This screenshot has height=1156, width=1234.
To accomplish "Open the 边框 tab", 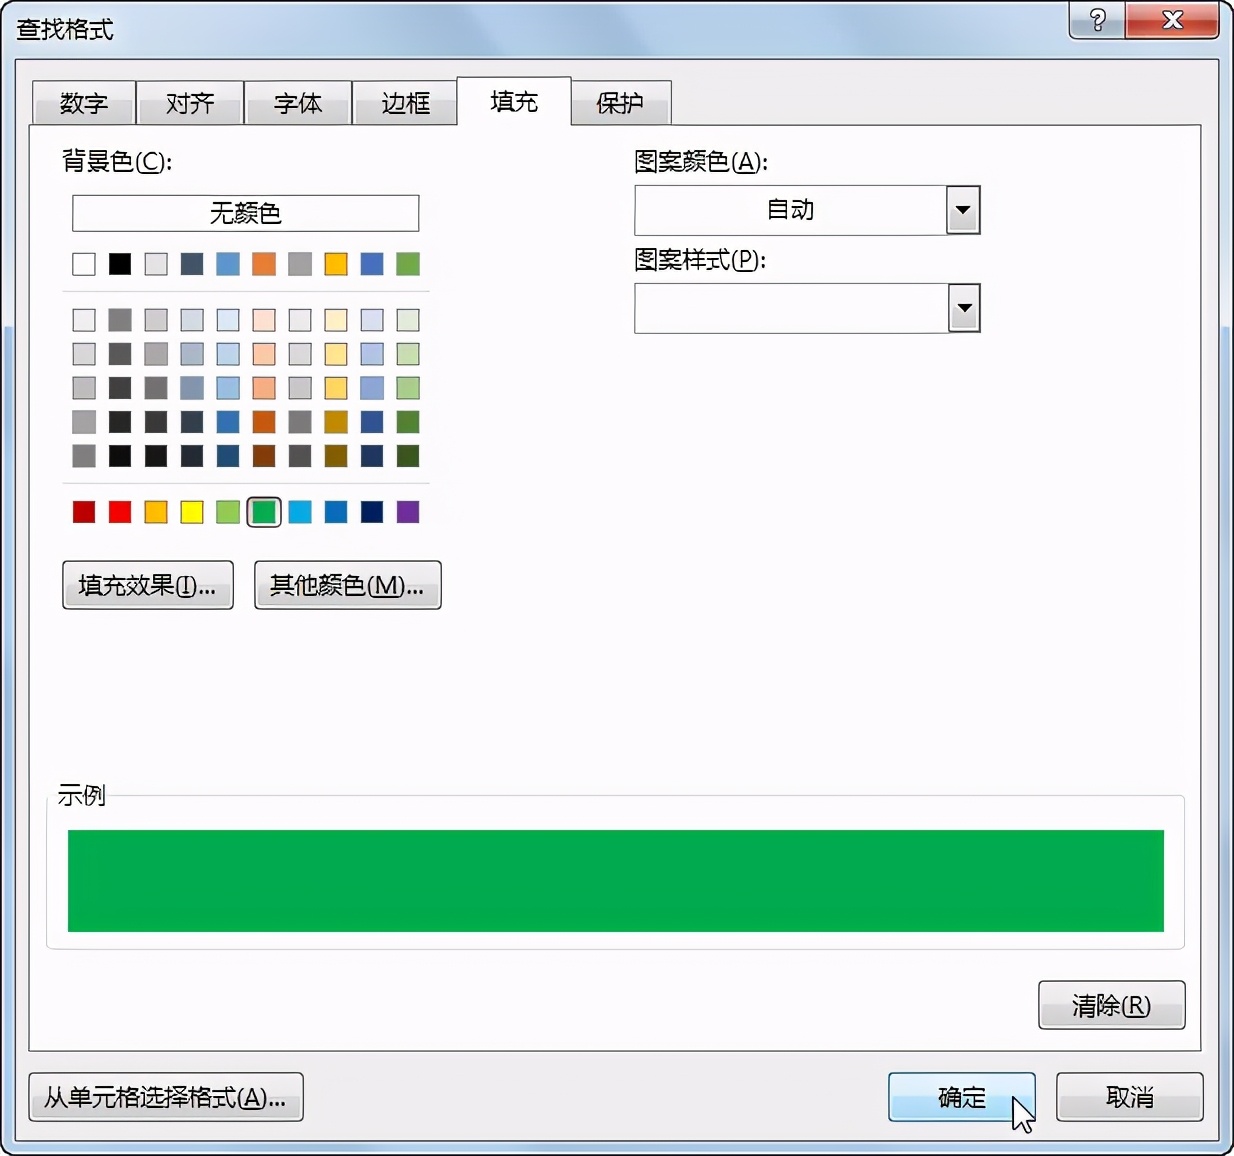I will click(405, 101).
